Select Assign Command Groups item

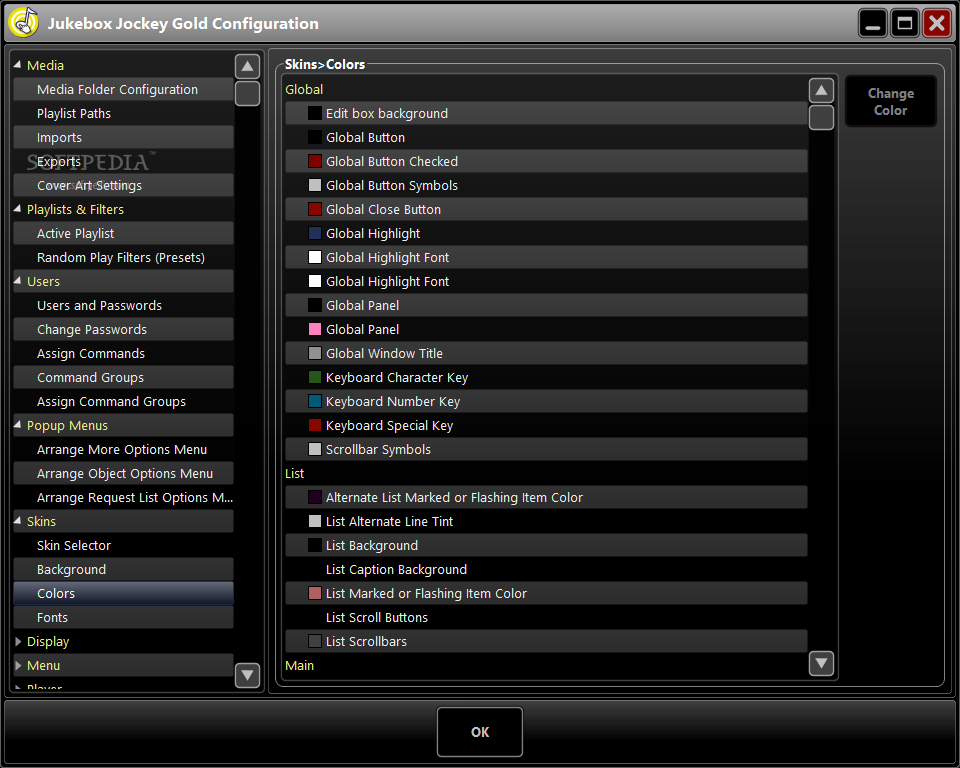(123, 401)
